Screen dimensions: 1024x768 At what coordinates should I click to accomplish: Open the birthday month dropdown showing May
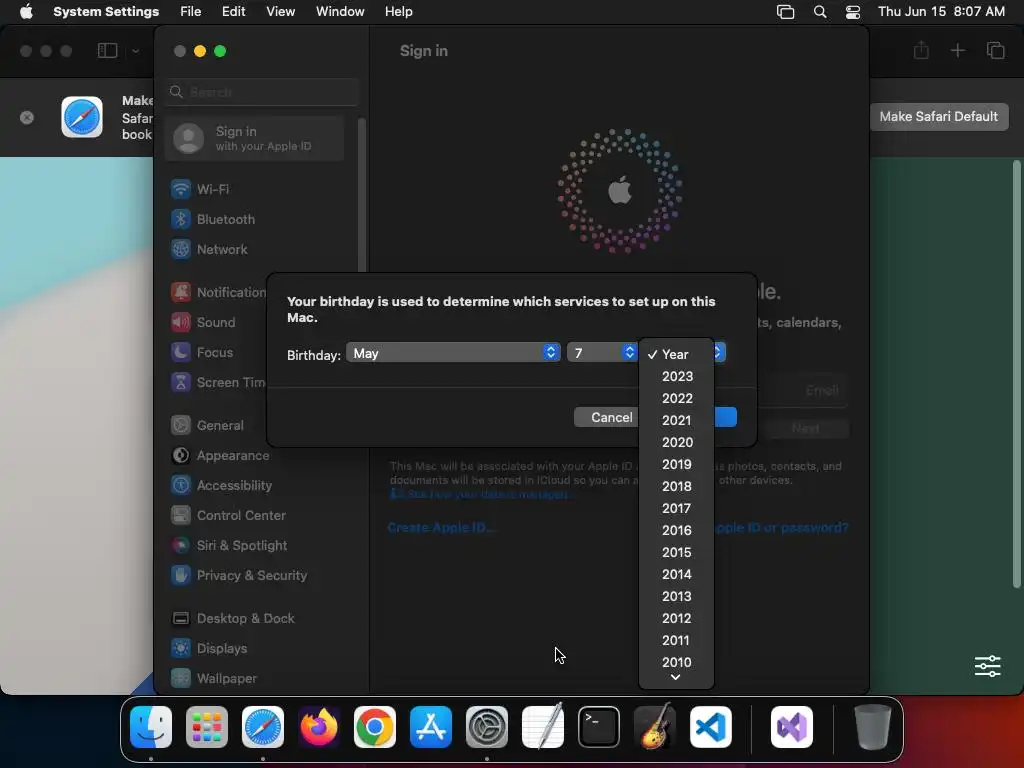click(453, 353)
